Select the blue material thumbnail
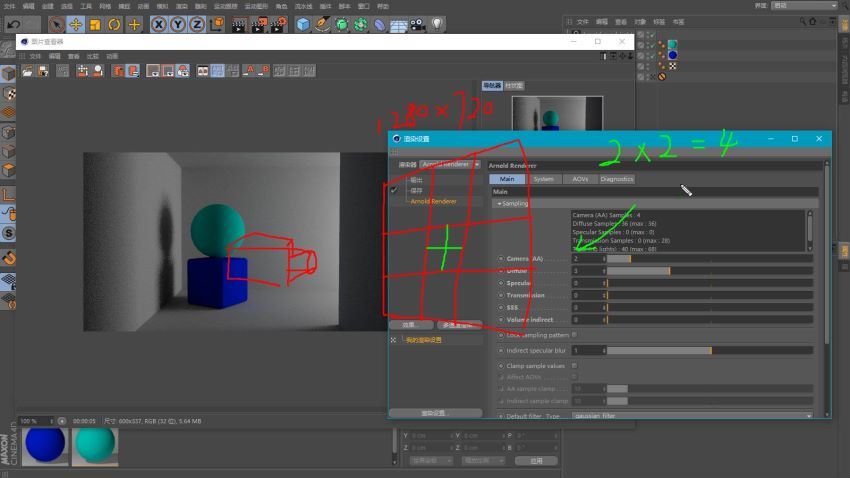 click(x=45, y=446)
